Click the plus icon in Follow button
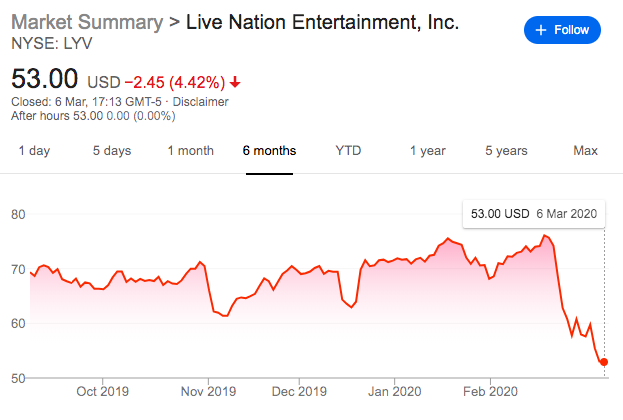Image resolution: width=623 pixels, height=420 pixels. [x=542, y=30]
